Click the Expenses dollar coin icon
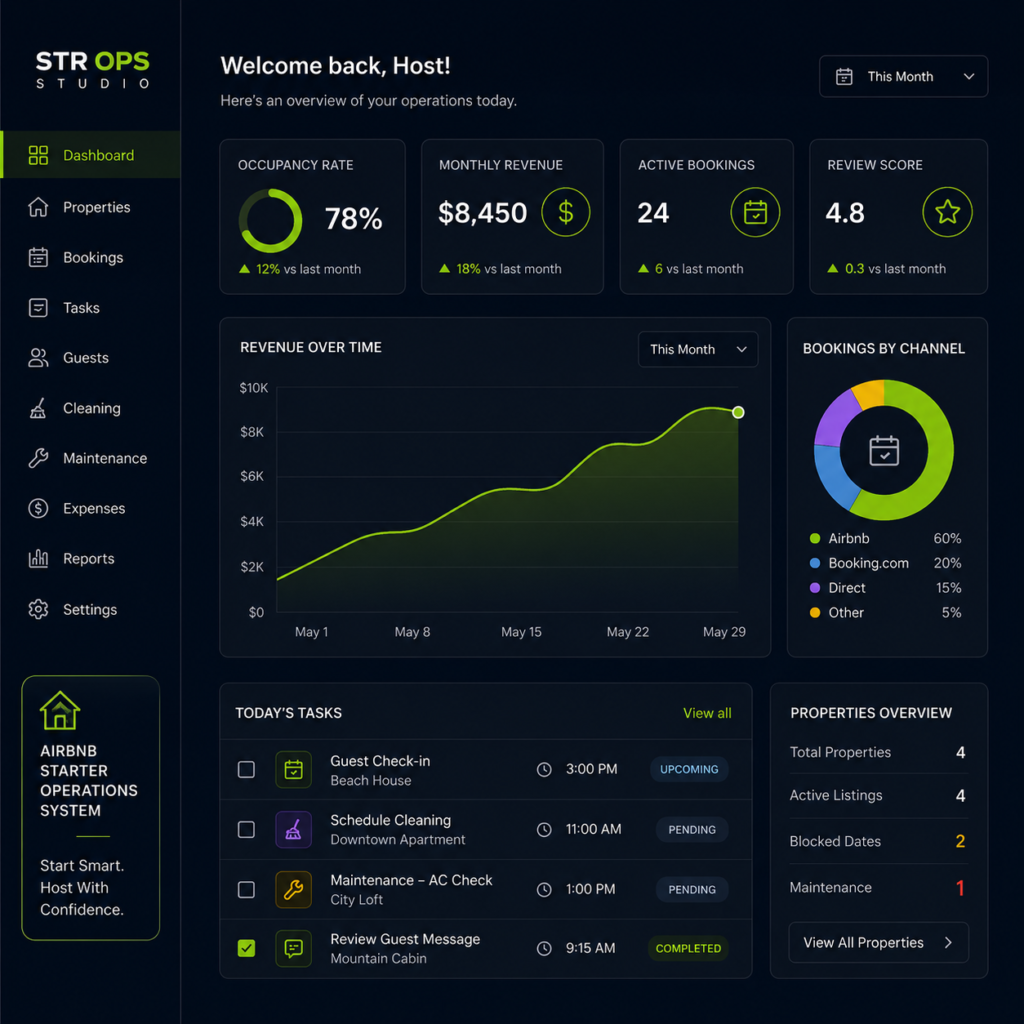 point(38,508)
